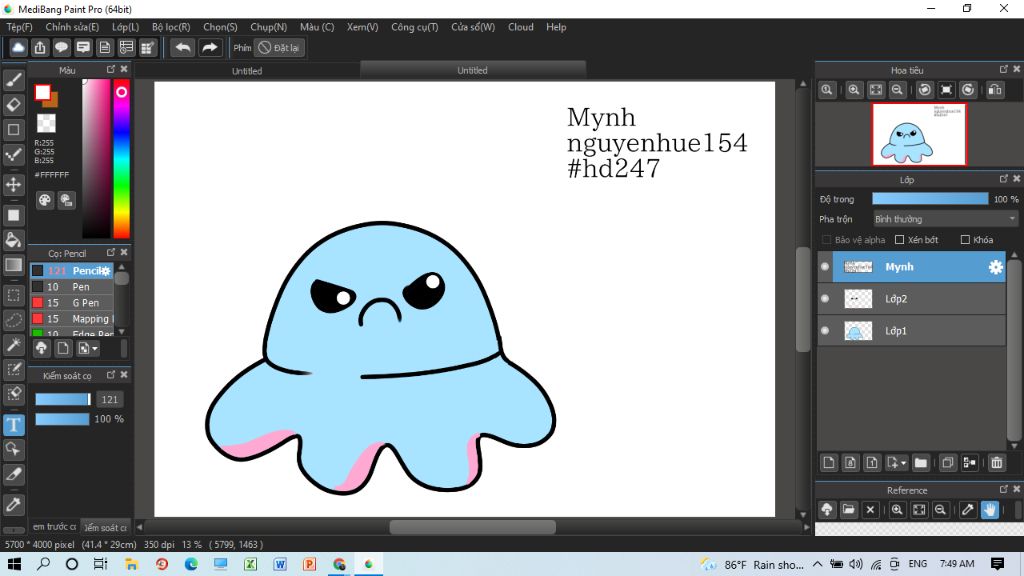Open reference image folder icon
Image resolution: width=1024 pixels, height=576 pixels.
pyautogui.click(x=848, y=510)
